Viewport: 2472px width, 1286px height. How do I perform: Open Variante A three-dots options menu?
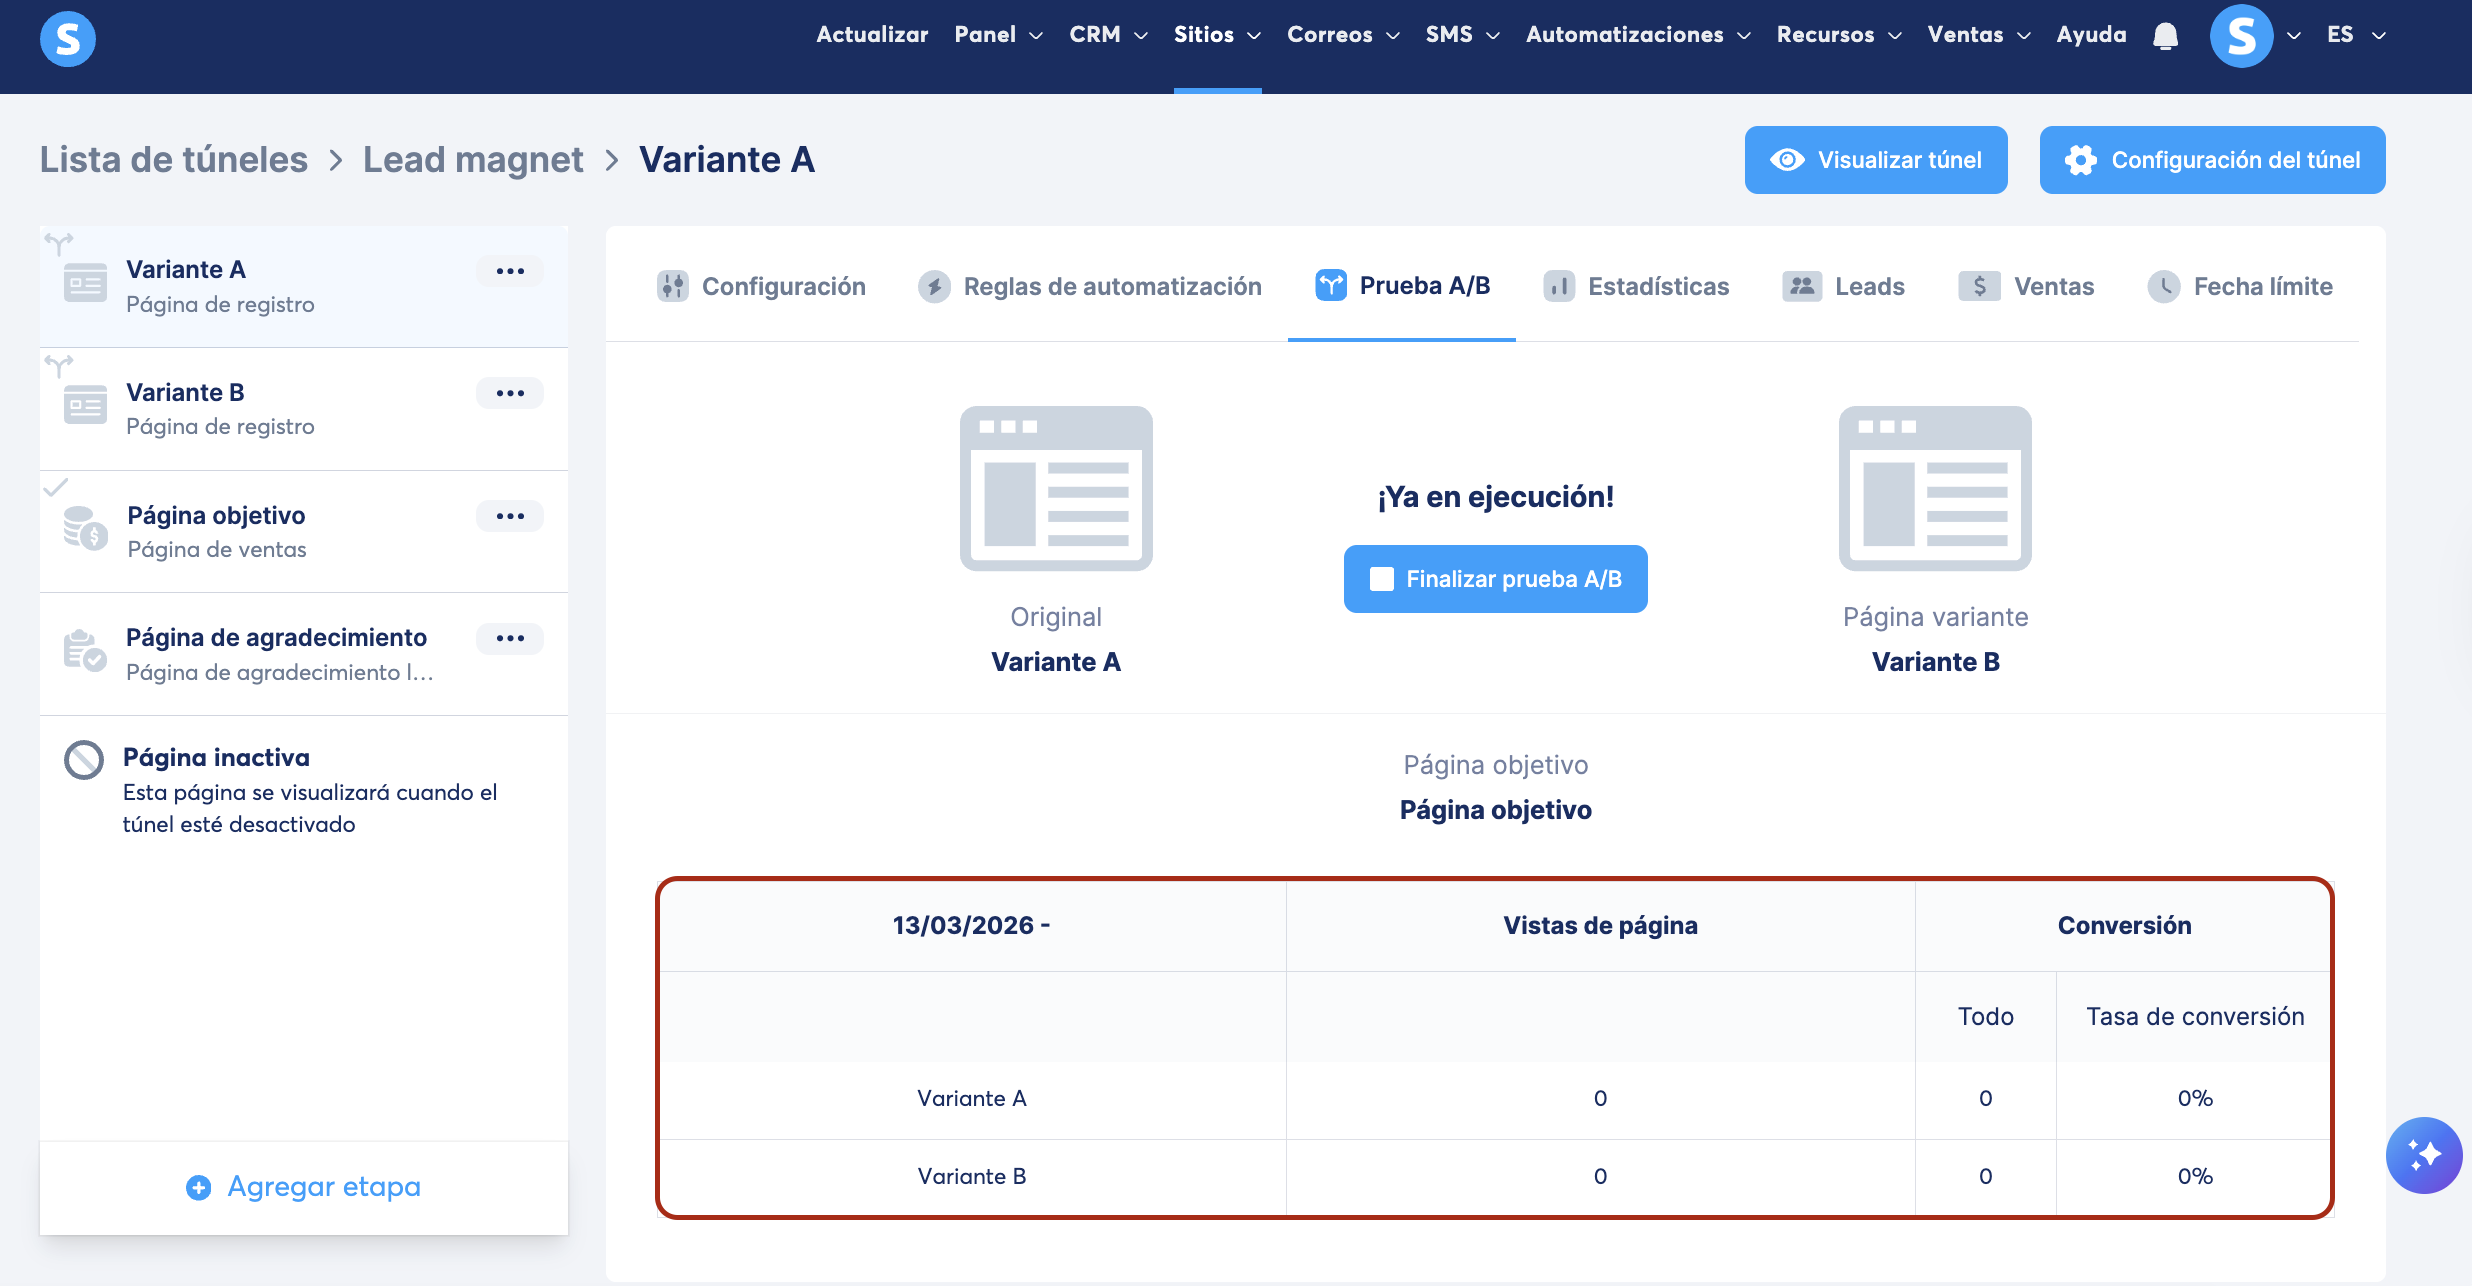coord(510,271)
